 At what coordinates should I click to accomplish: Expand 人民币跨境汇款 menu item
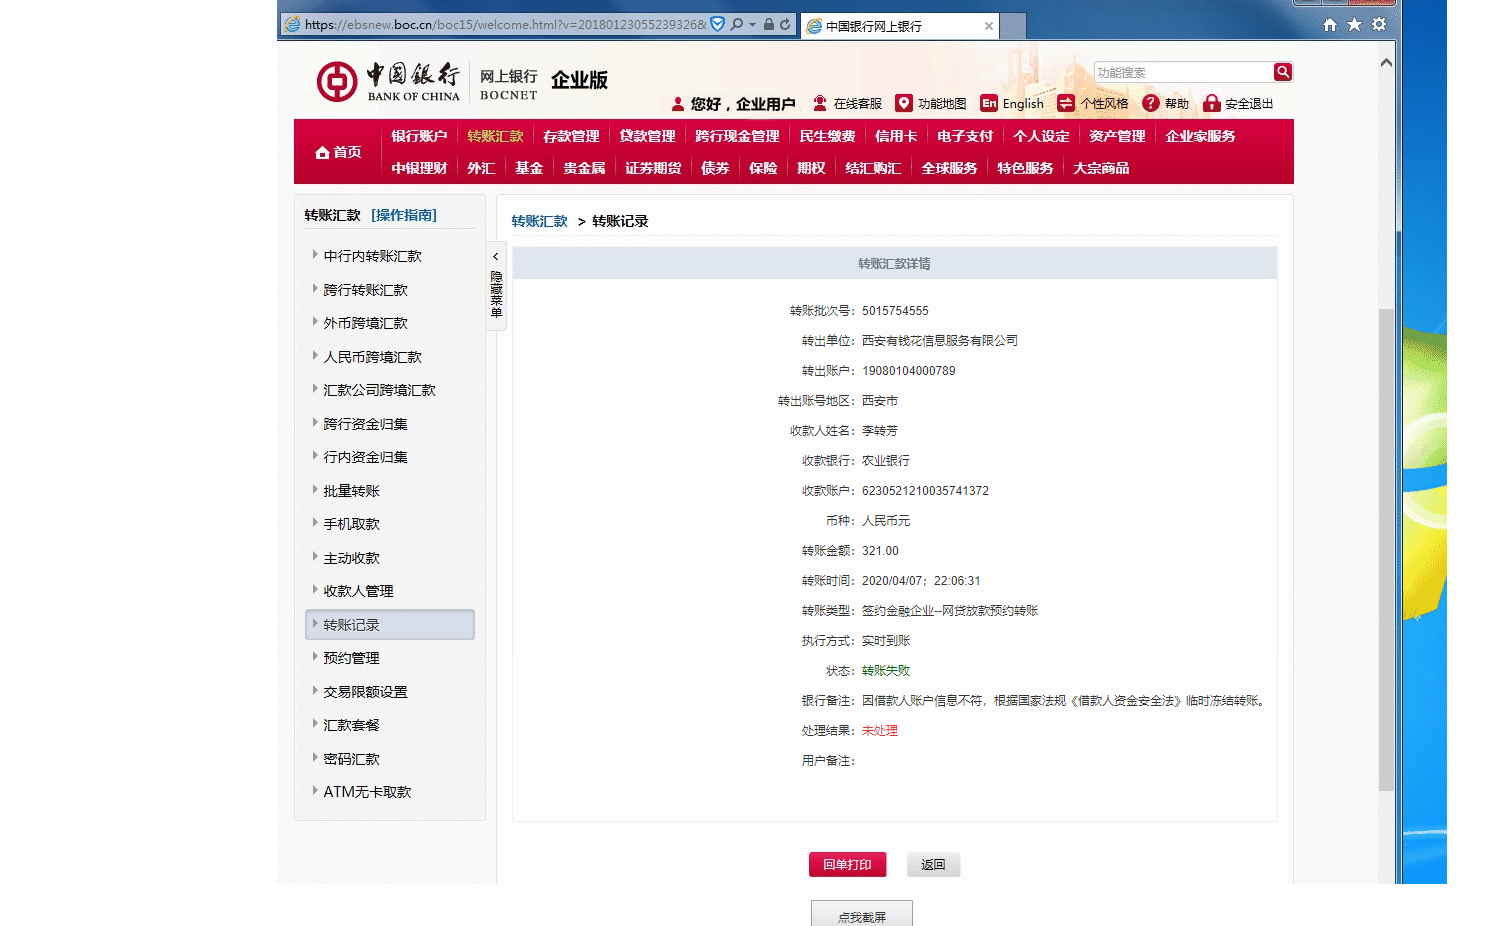372,357
